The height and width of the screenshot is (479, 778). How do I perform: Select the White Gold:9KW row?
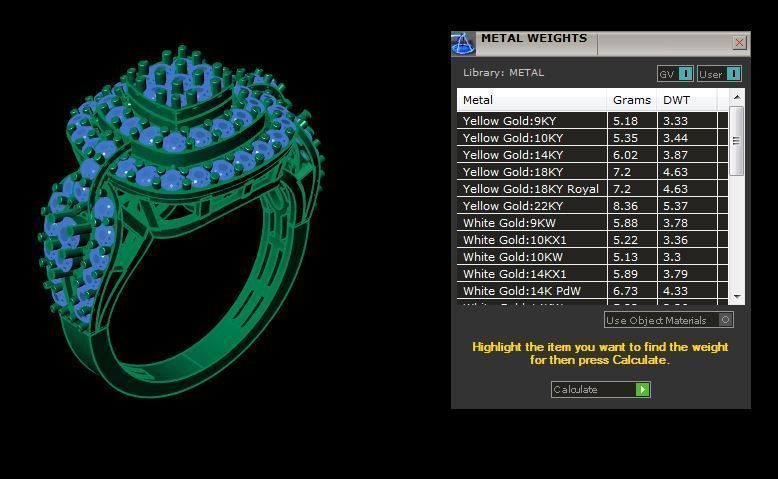[592, 223]
